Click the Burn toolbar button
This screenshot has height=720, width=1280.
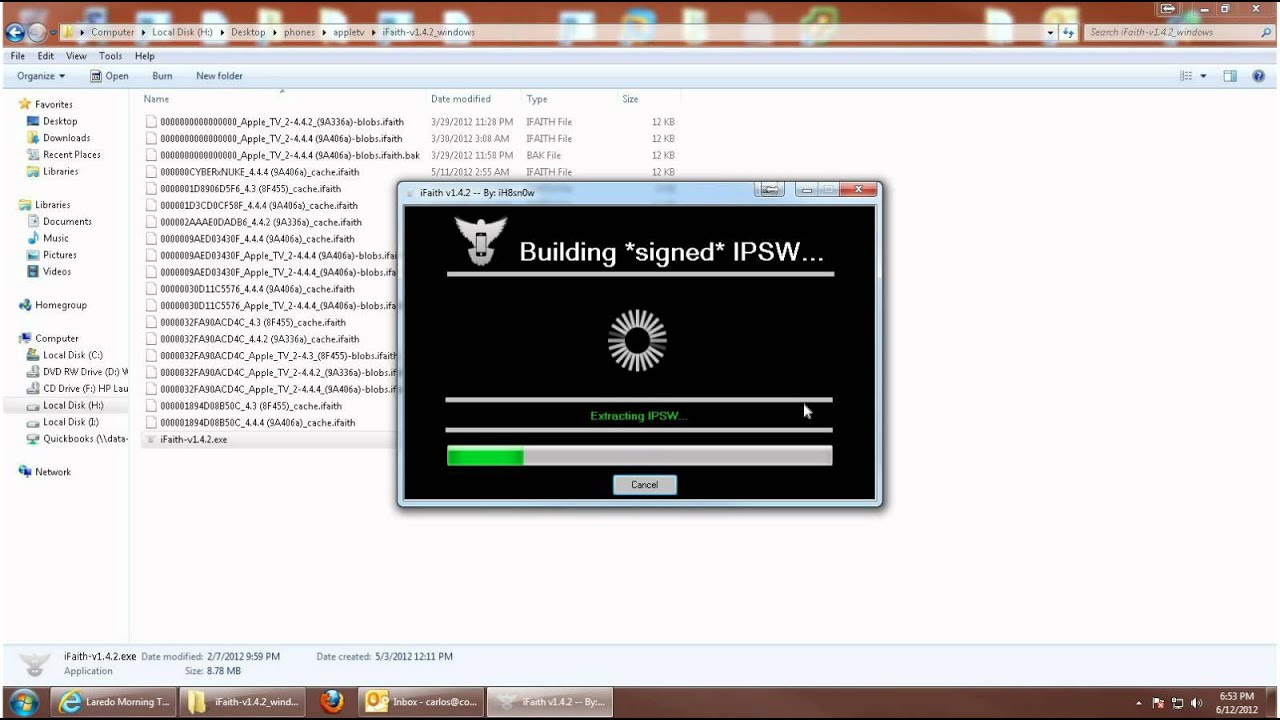[162, 76]
